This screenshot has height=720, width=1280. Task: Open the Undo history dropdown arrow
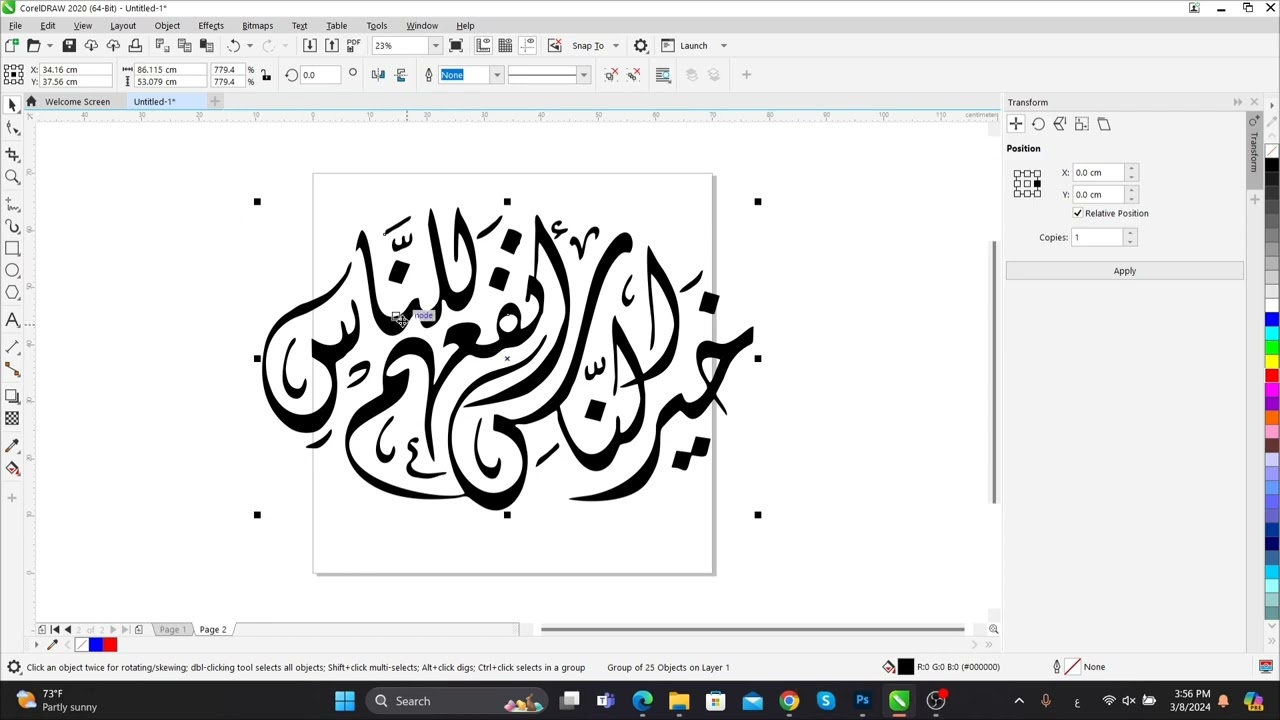pyautogui.click(x=250, y=46)
